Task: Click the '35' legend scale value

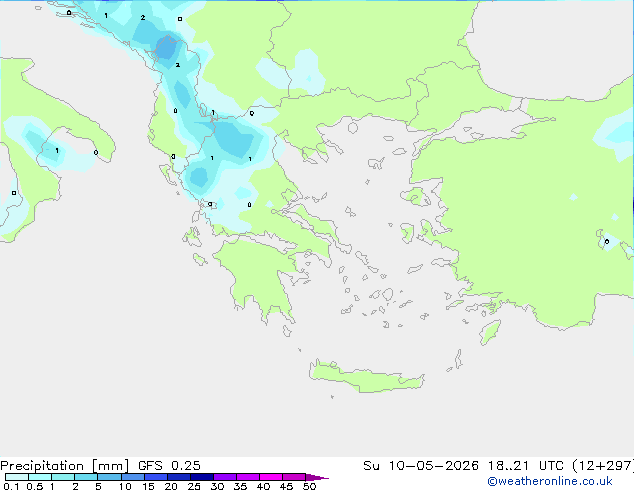Action: pyautogui.click(x=240, y=486)
